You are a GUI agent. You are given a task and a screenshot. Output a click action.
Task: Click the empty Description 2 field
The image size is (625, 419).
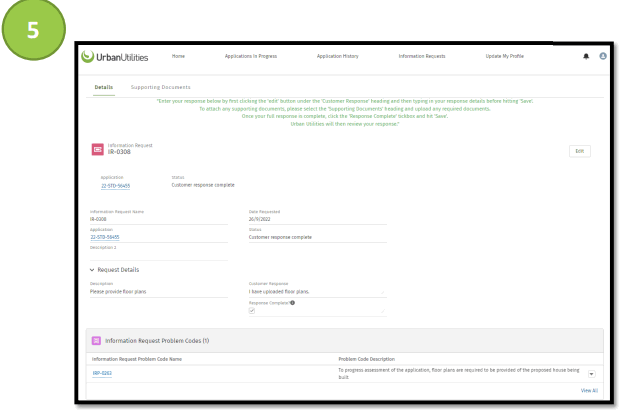click(x=159, y=256)
